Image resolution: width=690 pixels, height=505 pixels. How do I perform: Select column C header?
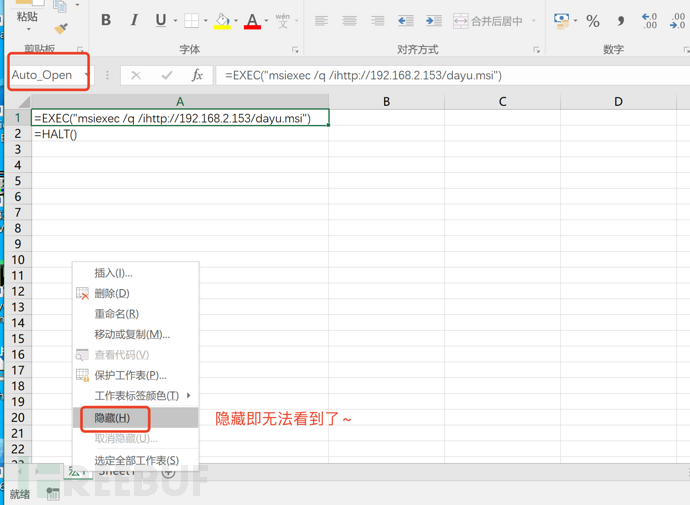[503, 102]
